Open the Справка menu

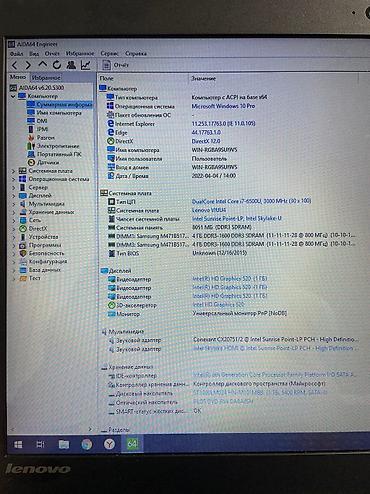click(136, 53)
